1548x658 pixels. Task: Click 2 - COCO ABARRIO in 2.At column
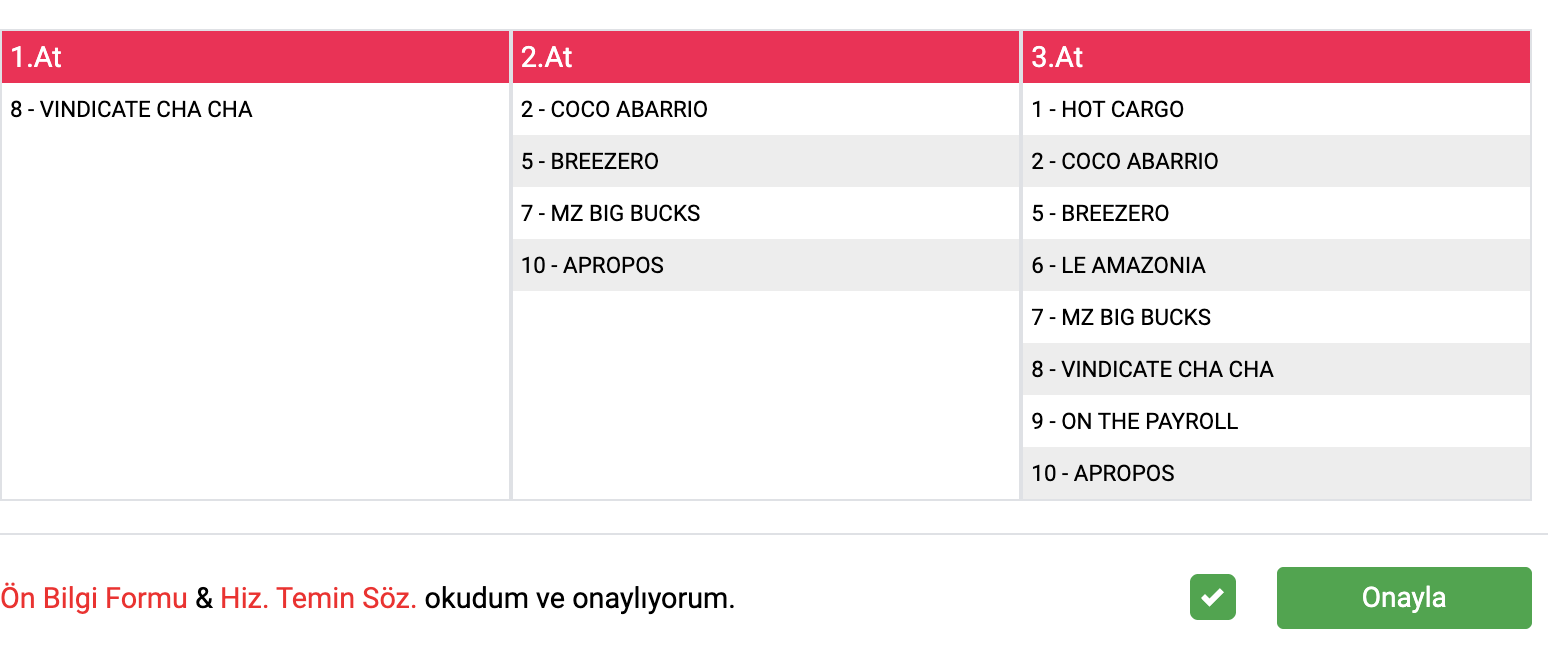pyautogui.click(x=614, y=110)
